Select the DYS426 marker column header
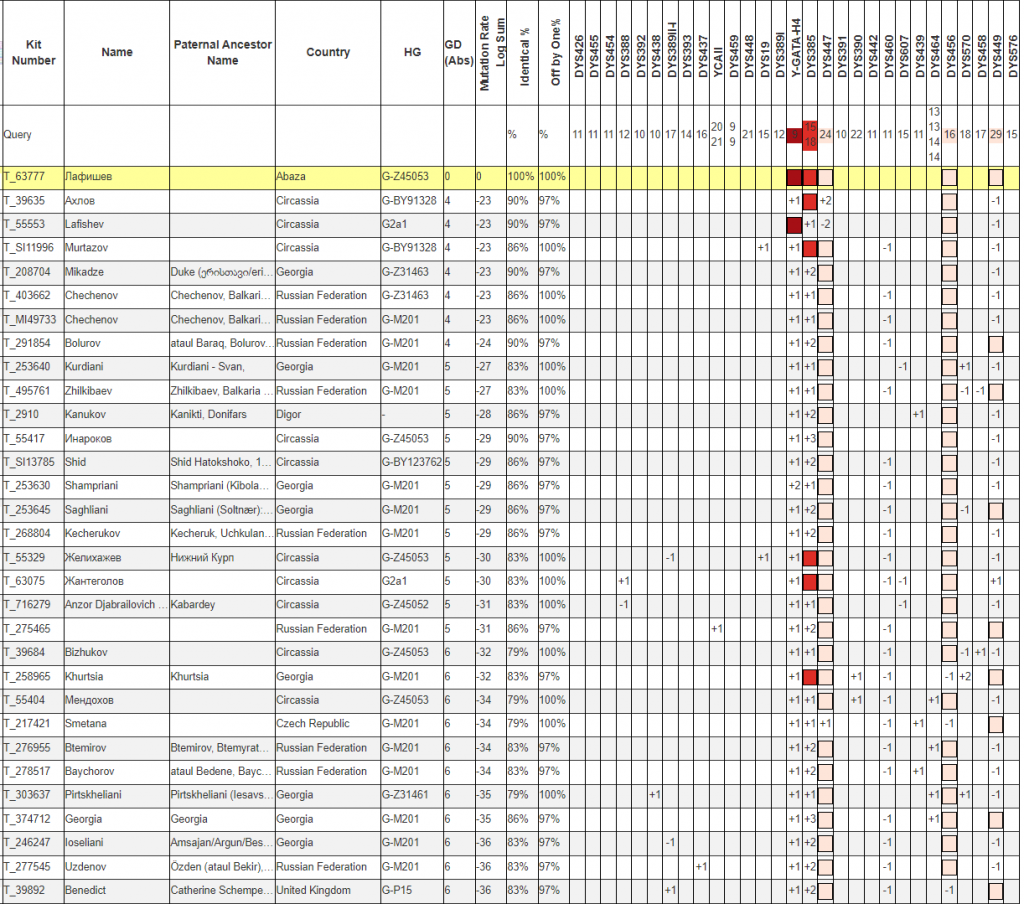The image size is (1024, 904). click(x=579, y=56)
